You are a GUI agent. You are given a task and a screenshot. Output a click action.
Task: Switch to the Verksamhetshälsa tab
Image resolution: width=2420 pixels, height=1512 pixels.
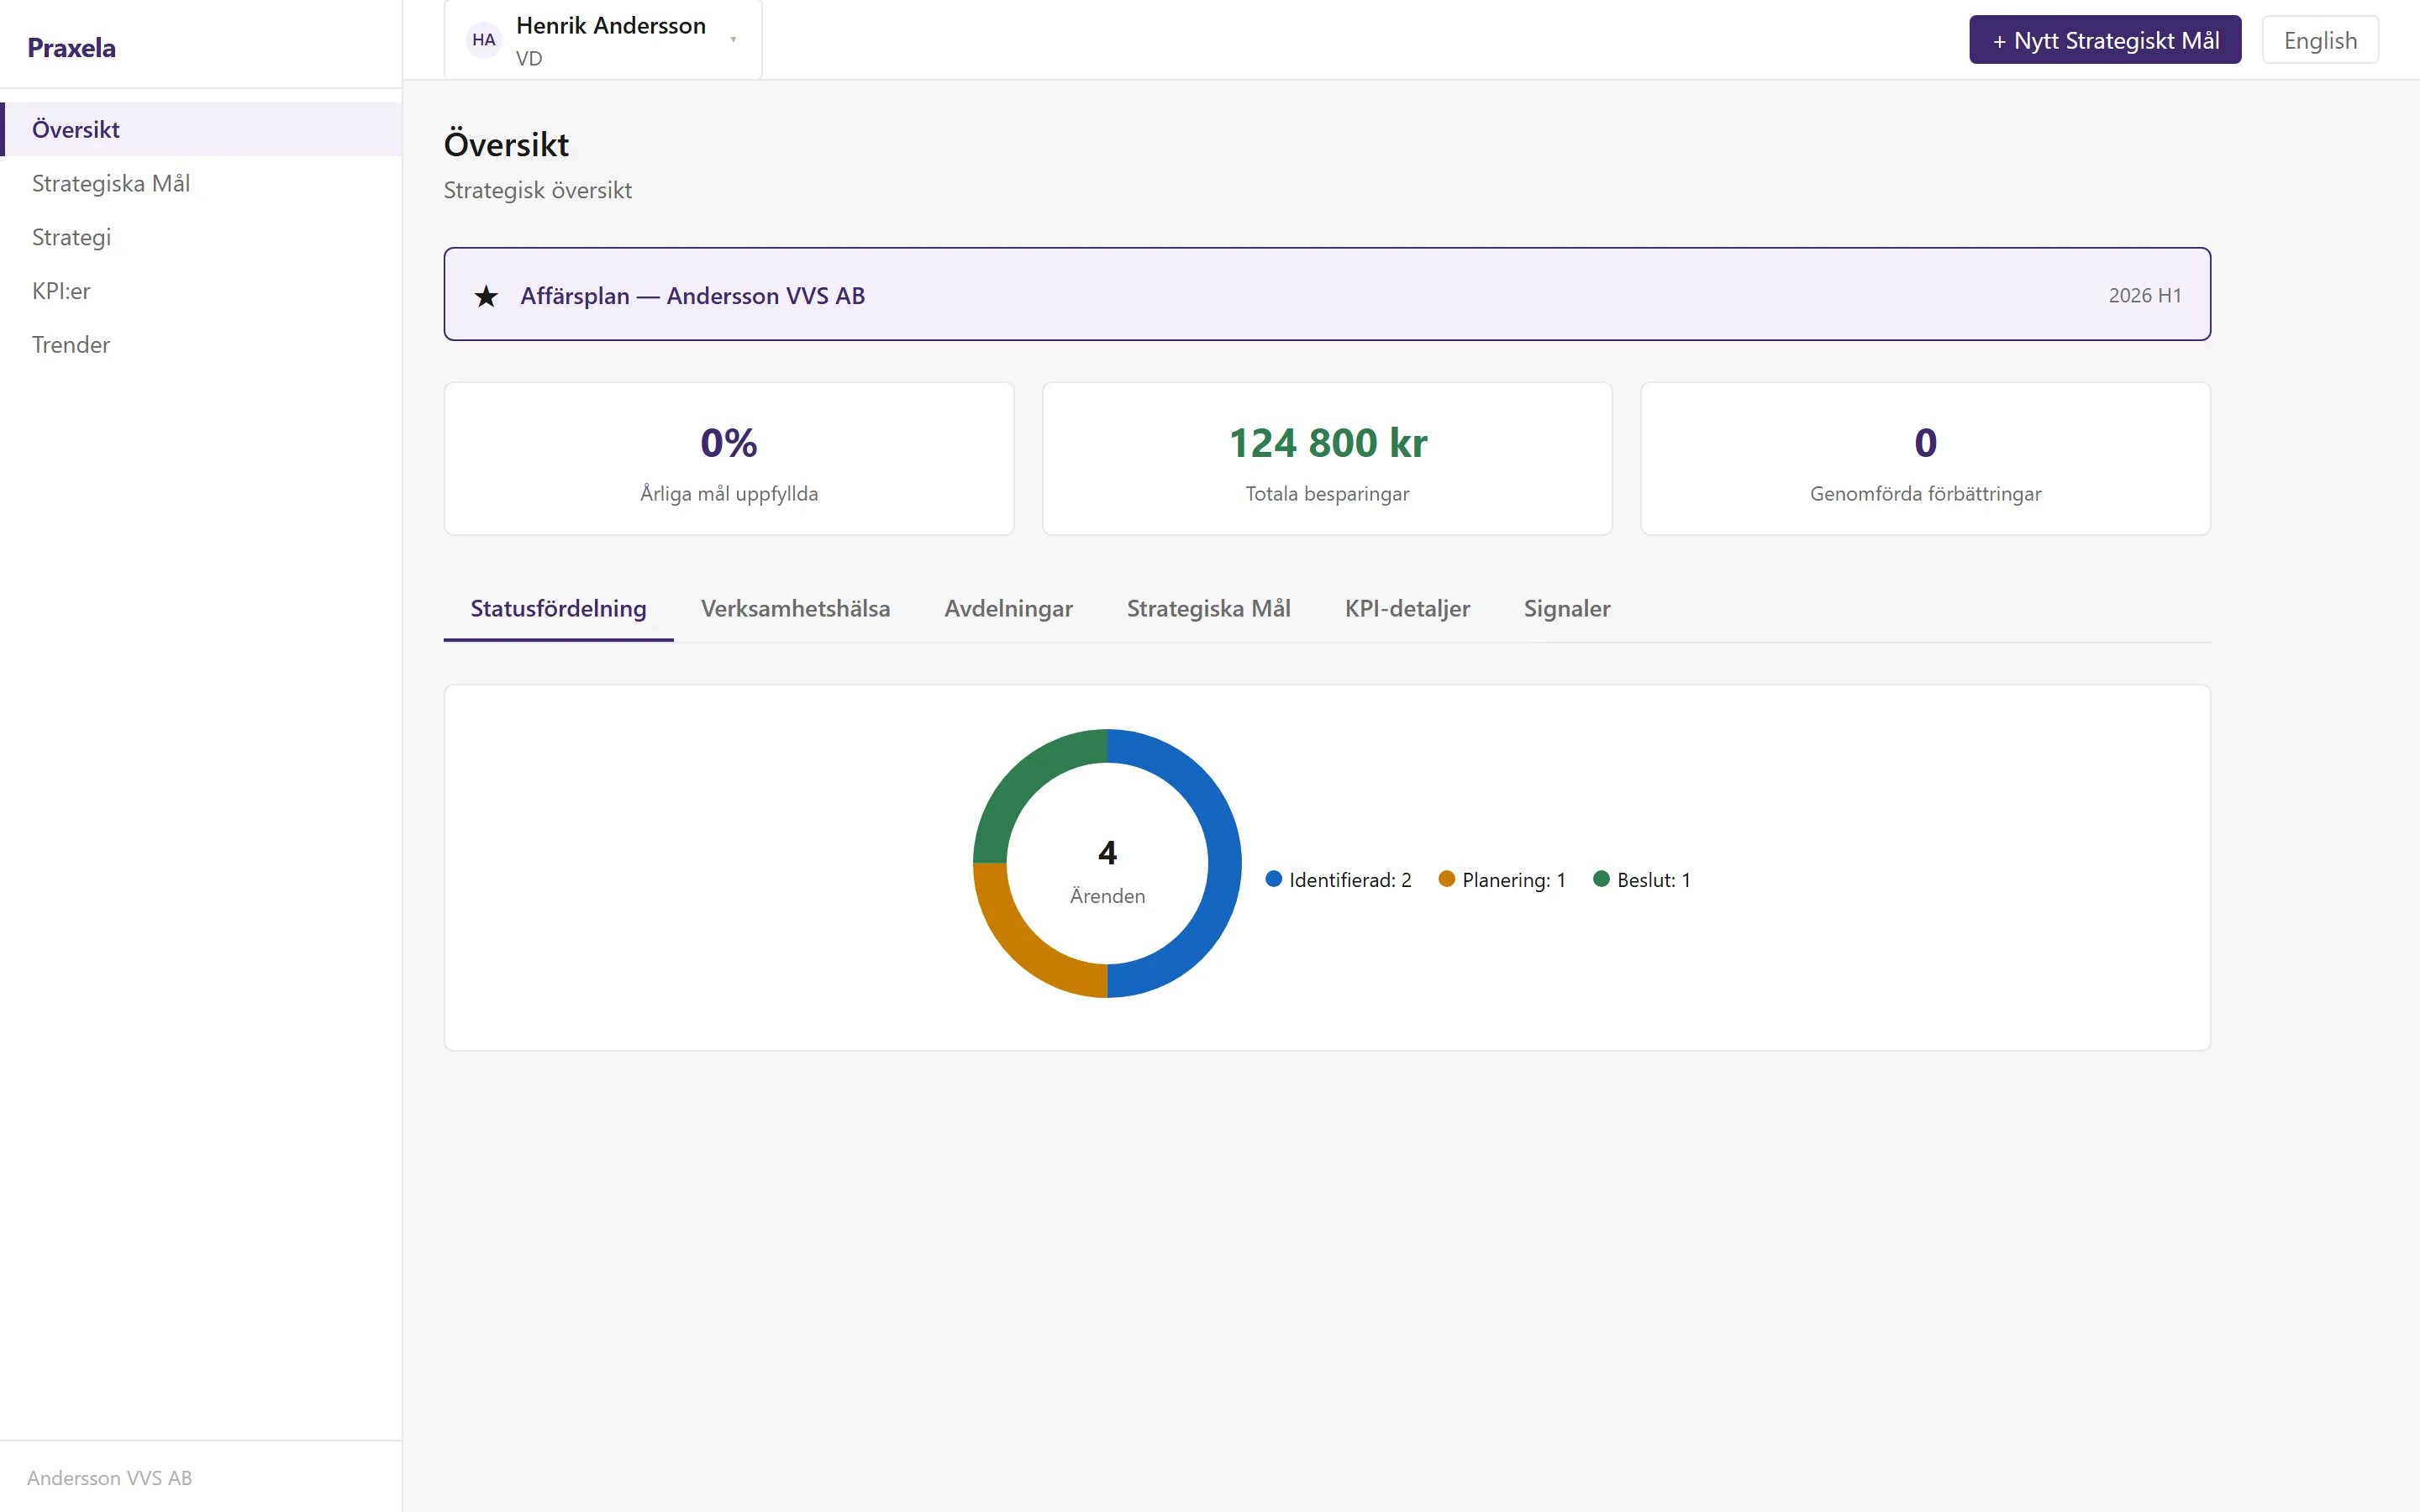(x=795, y=608)
